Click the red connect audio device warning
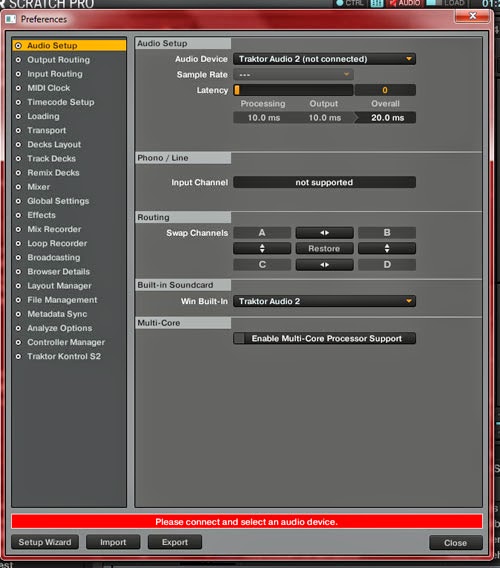This screenshot has width=500, height=568. 247,522
